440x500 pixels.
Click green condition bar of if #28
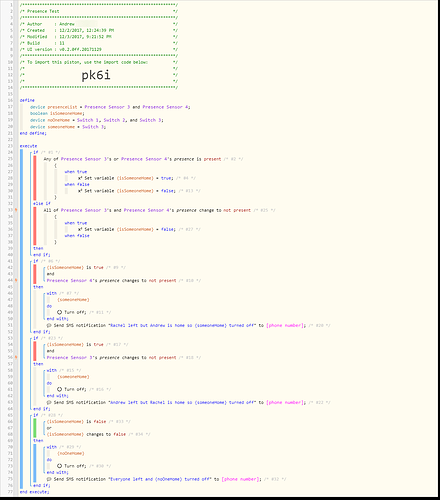point(35,428)
